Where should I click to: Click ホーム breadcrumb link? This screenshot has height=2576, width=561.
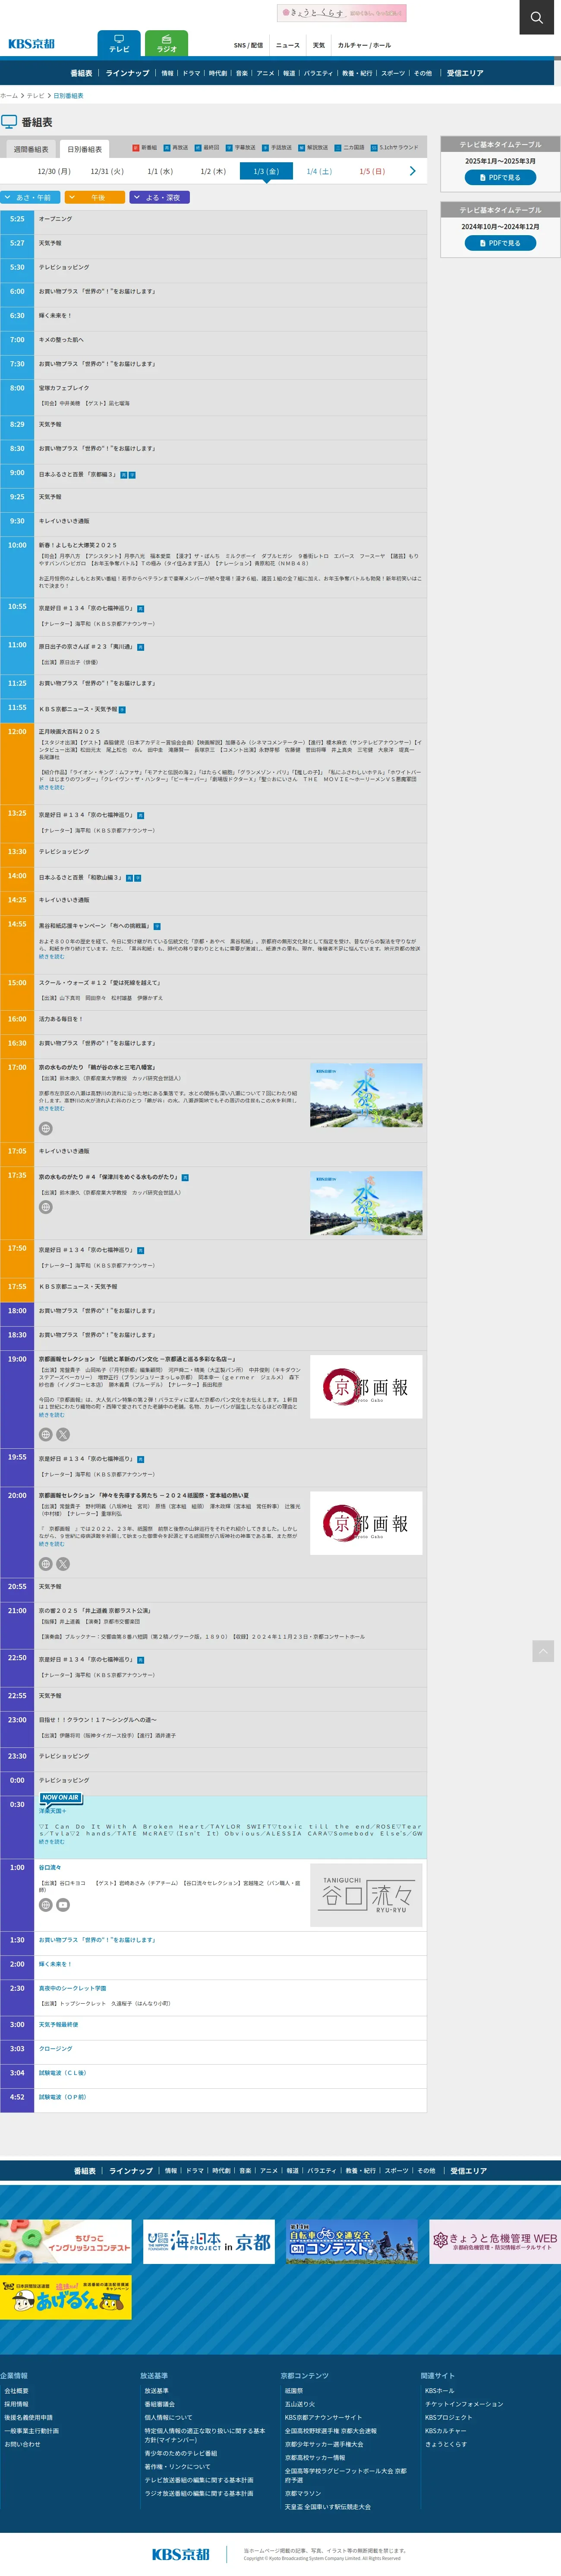(9, 96)
